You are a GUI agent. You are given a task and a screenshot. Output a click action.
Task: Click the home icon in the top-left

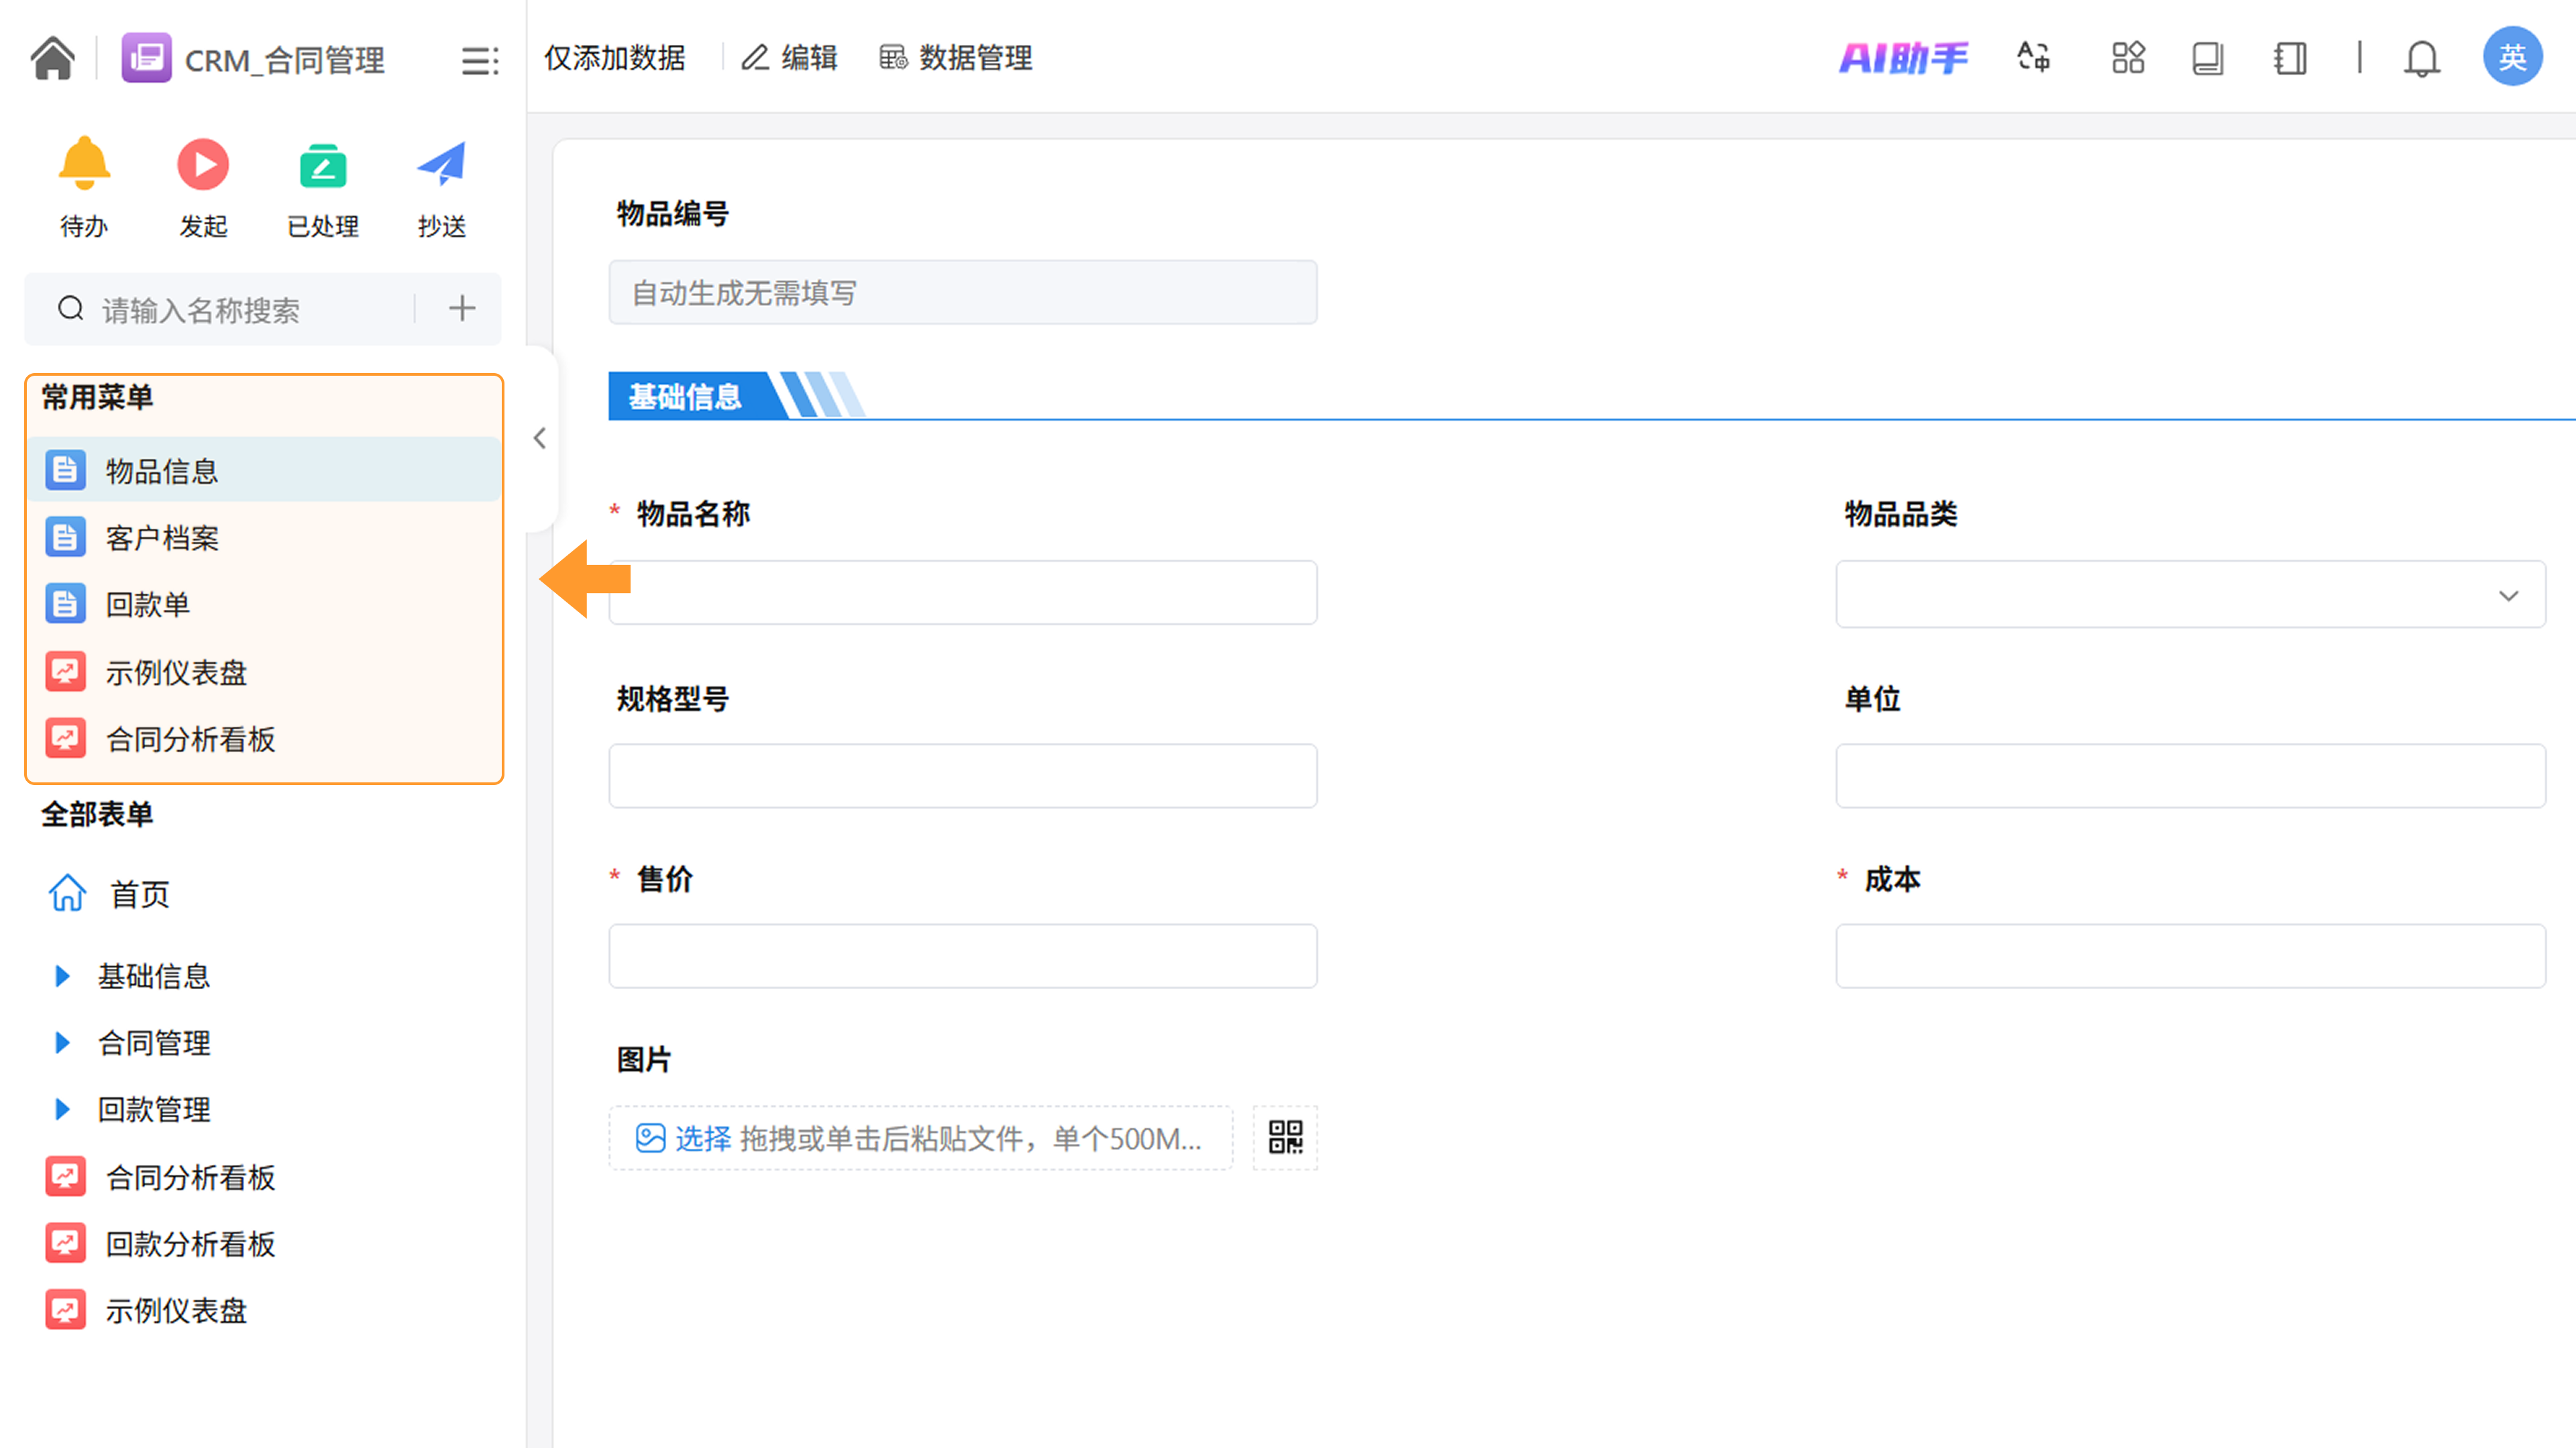click(52, 58)
